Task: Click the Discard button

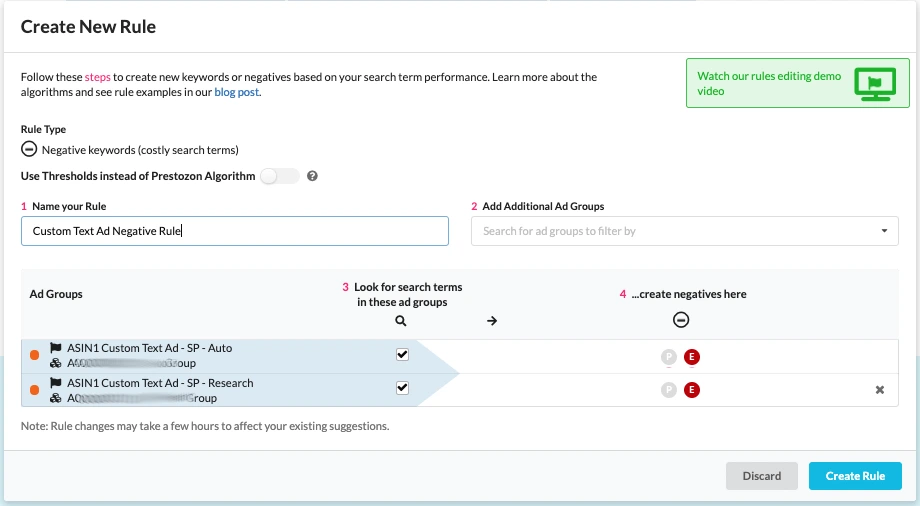Action: coord(761,476)
